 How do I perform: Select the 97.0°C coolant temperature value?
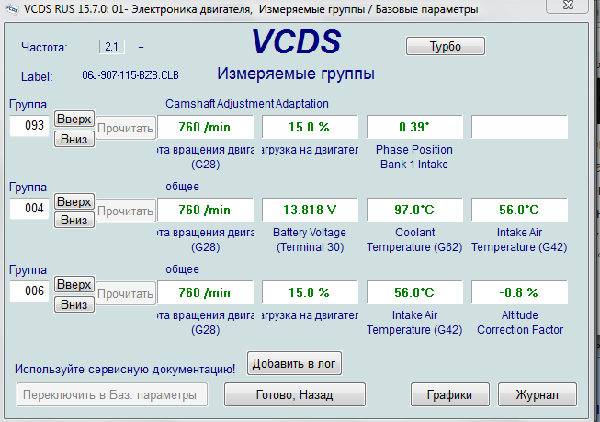tap(415, 210)
